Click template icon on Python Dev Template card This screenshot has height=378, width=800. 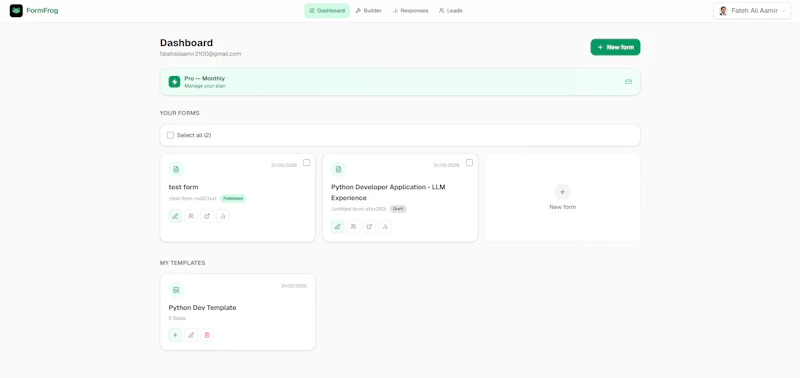[x=176, y=290]
